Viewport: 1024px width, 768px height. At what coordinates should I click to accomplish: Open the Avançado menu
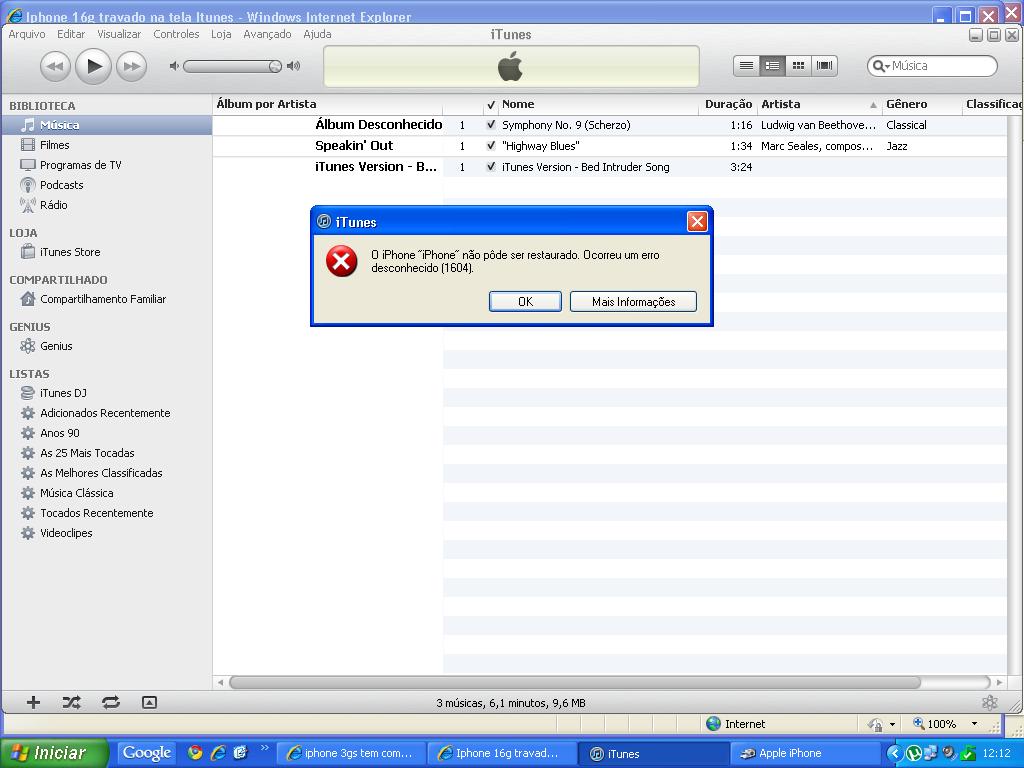(x=267, y=34)
